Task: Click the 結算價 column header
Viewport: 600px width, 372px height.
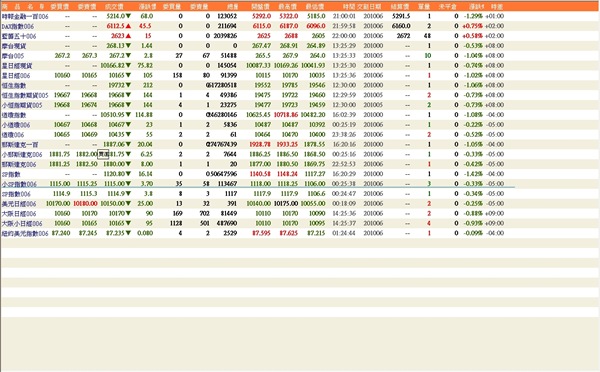Action: point(400,7)
